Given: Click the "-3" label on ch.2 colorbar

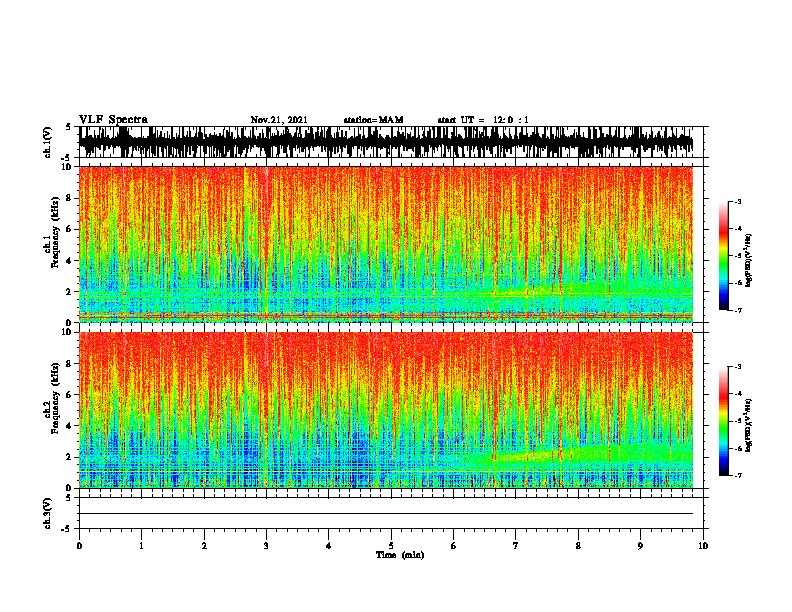Looking at the screenshot, I should pos(738,367).
